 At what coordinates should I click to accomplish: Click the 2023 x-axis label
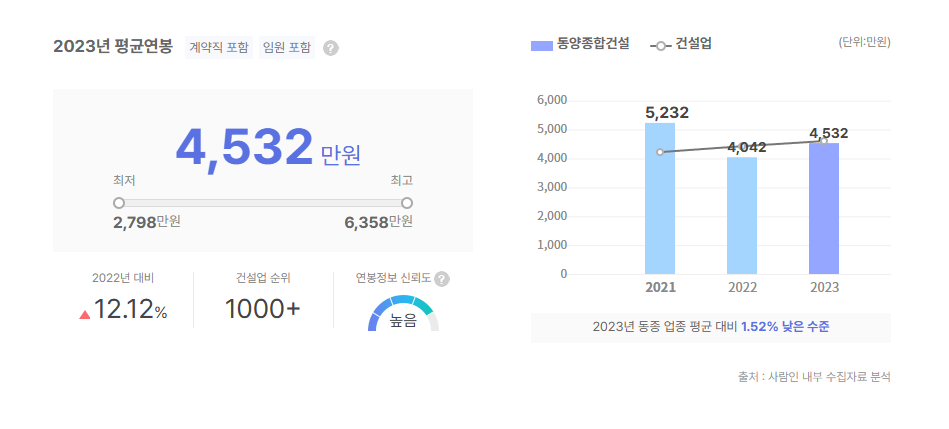click(x=824, y=287)
